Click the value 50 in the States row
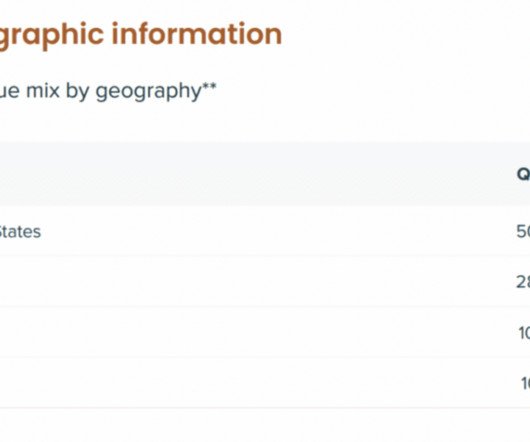530x442 pixels. (x=523, y=231)
